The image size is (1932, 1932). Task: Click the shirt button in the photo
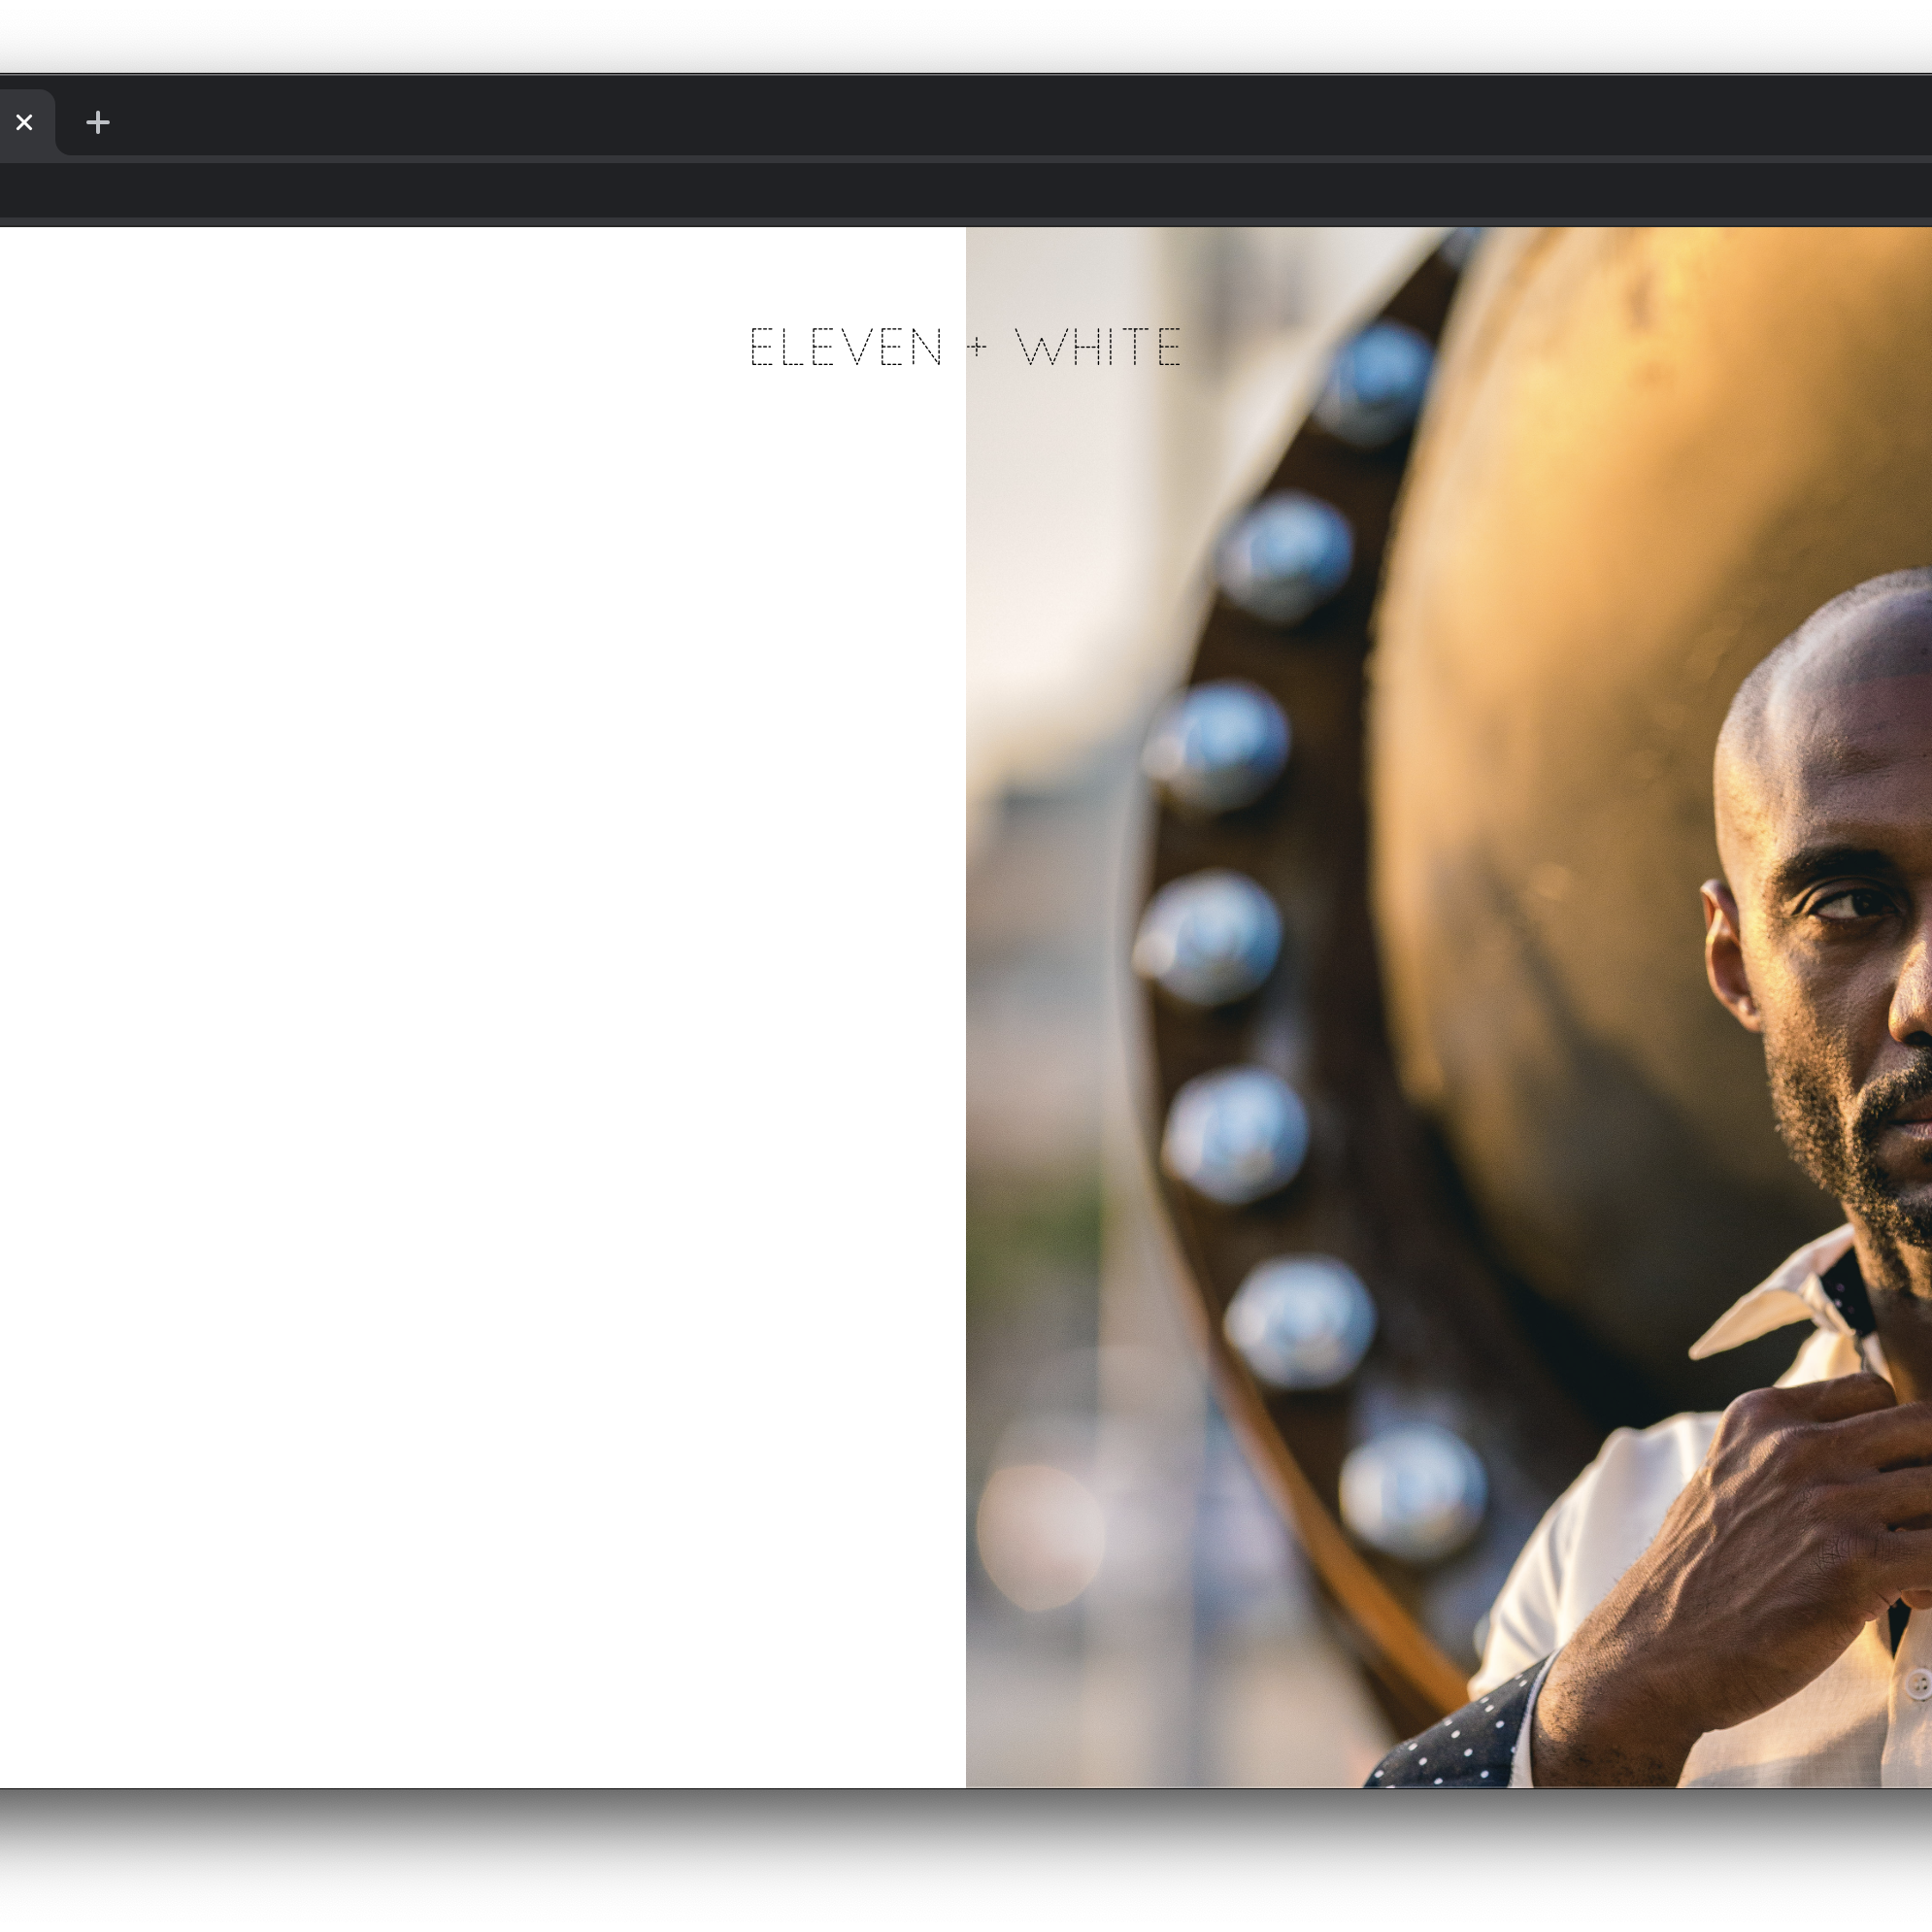tap(1918, 1684)
